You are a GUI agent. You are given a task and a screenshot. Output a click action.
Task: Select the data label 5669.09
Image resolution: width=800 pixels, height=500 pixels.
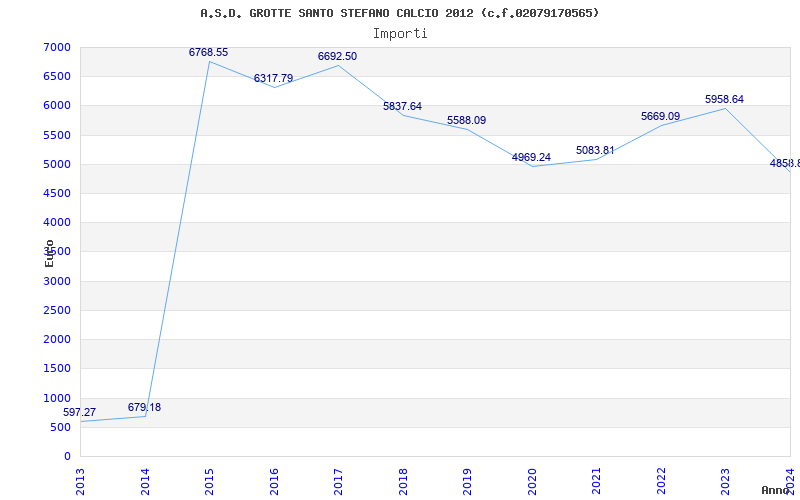tap(660, 116)
